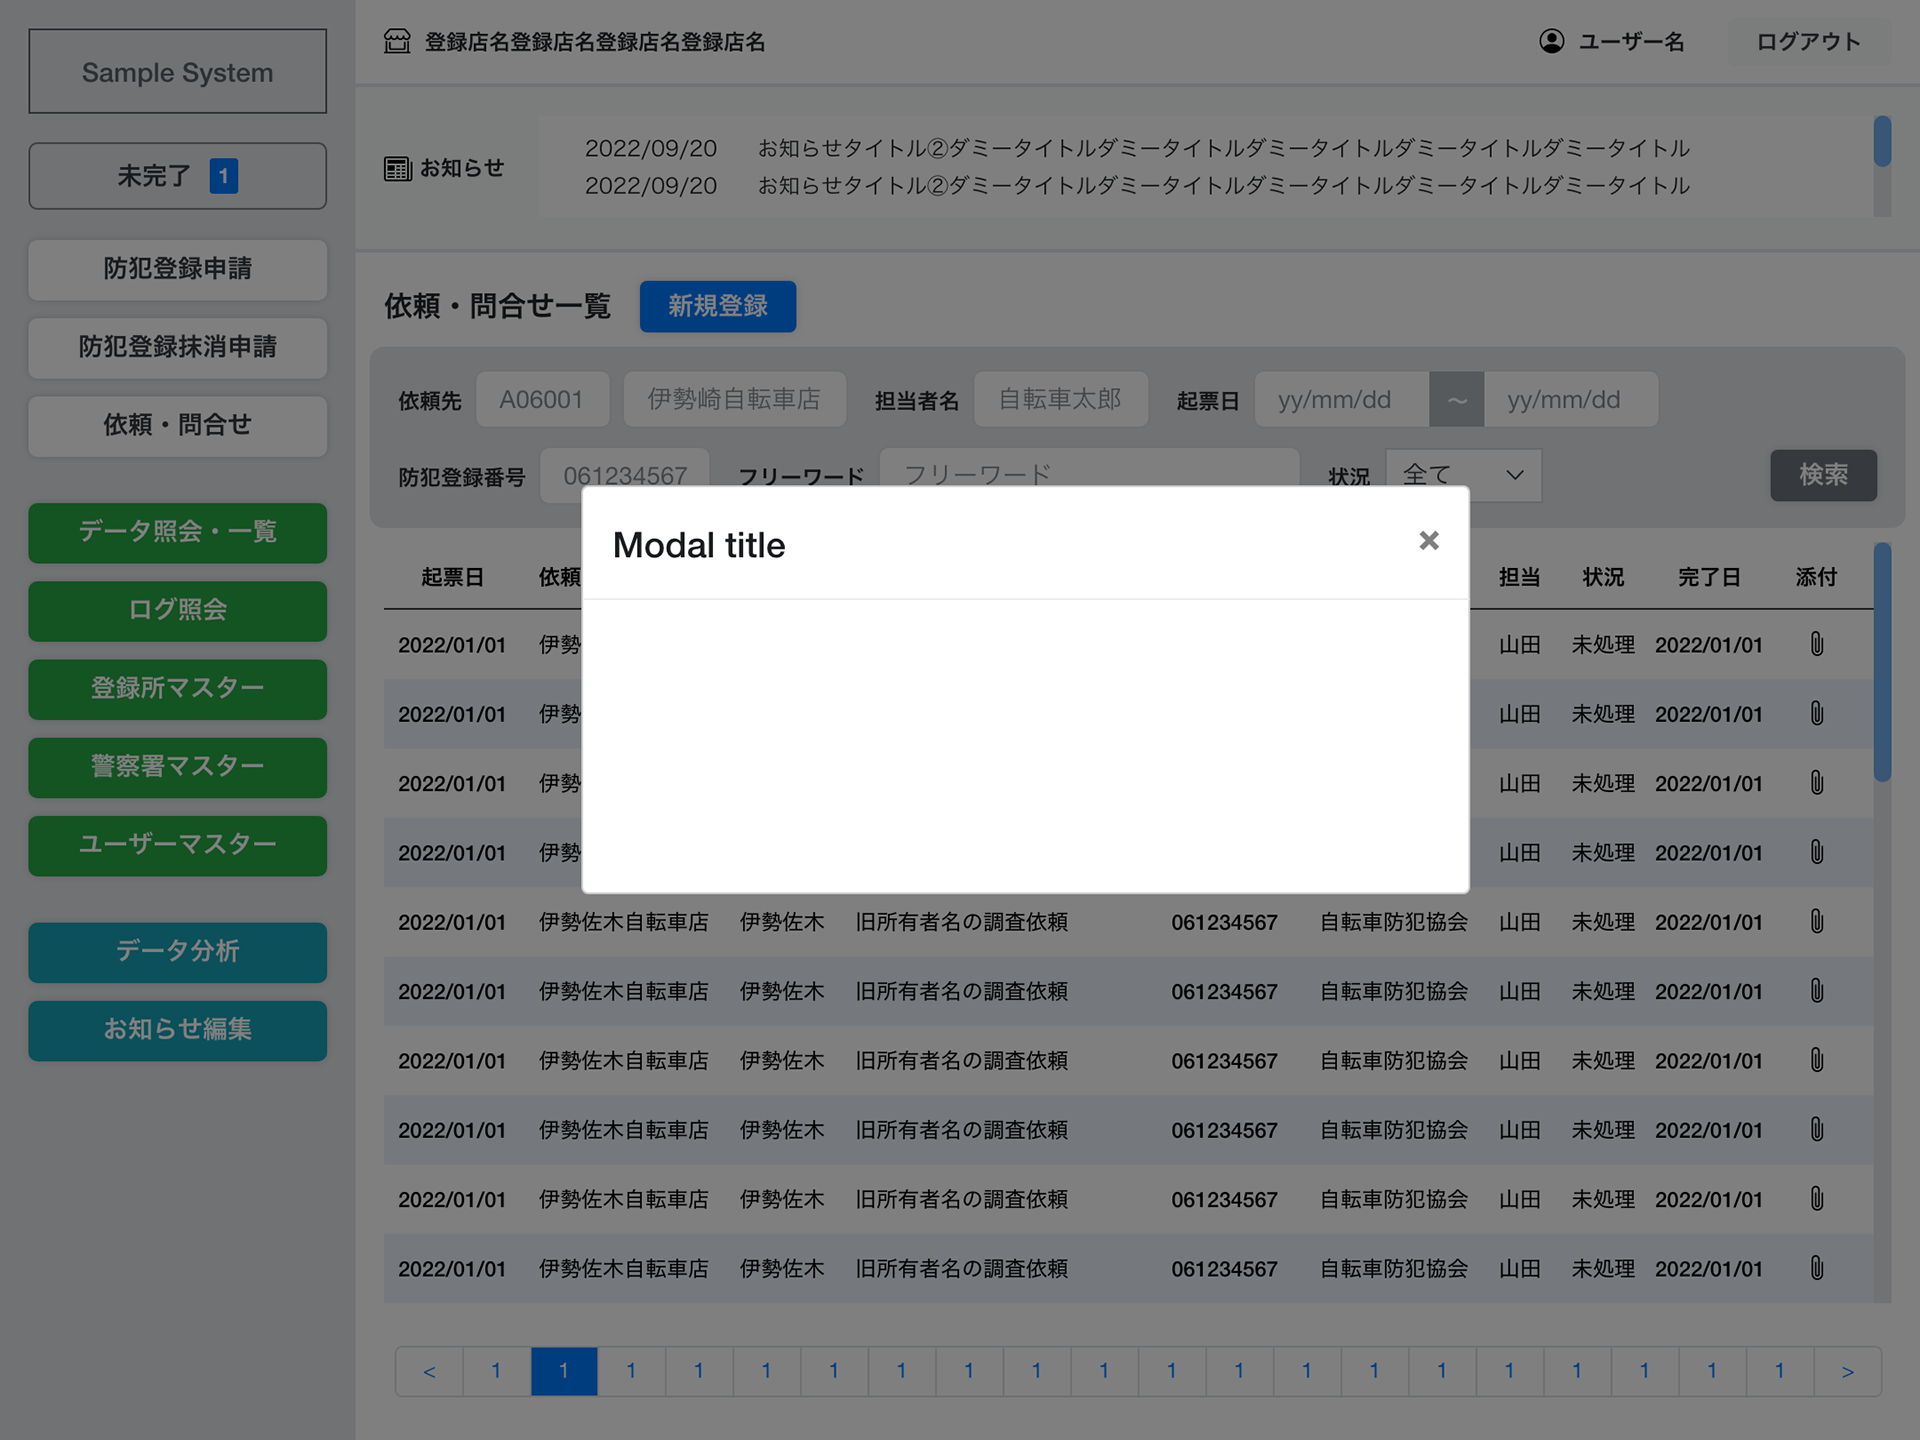
Task: Click the start date yy/mm/dd field
Action: coord(1340,400)
